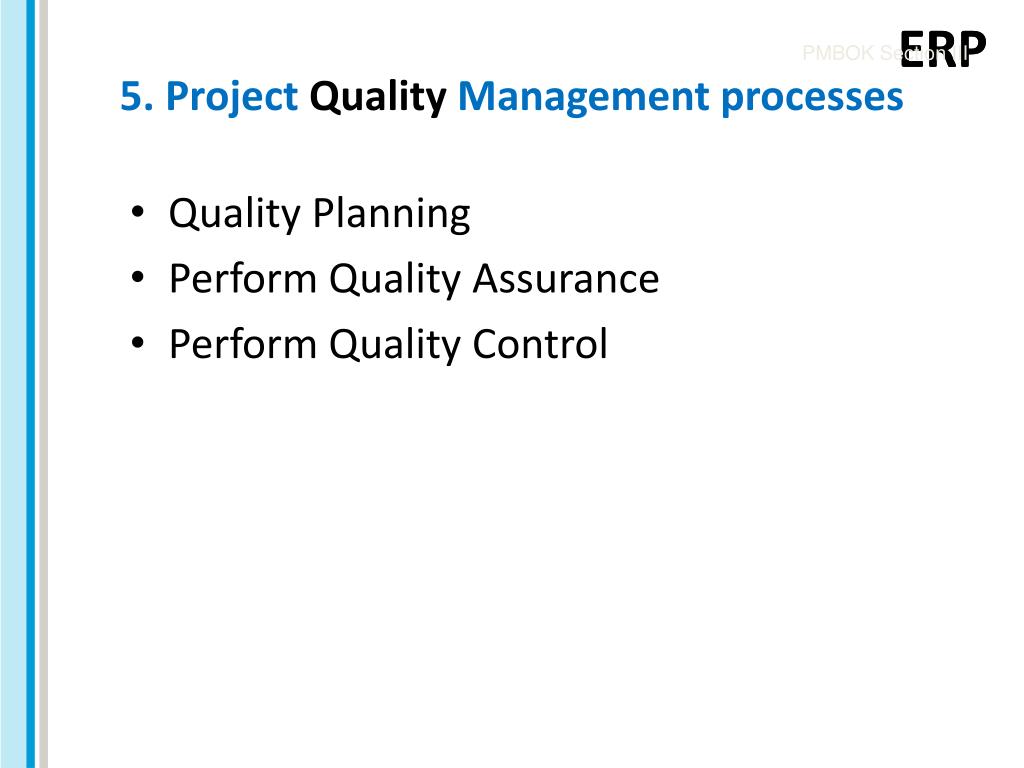
Task: Click the black word Quality in the title
Action: coord(378,98)
